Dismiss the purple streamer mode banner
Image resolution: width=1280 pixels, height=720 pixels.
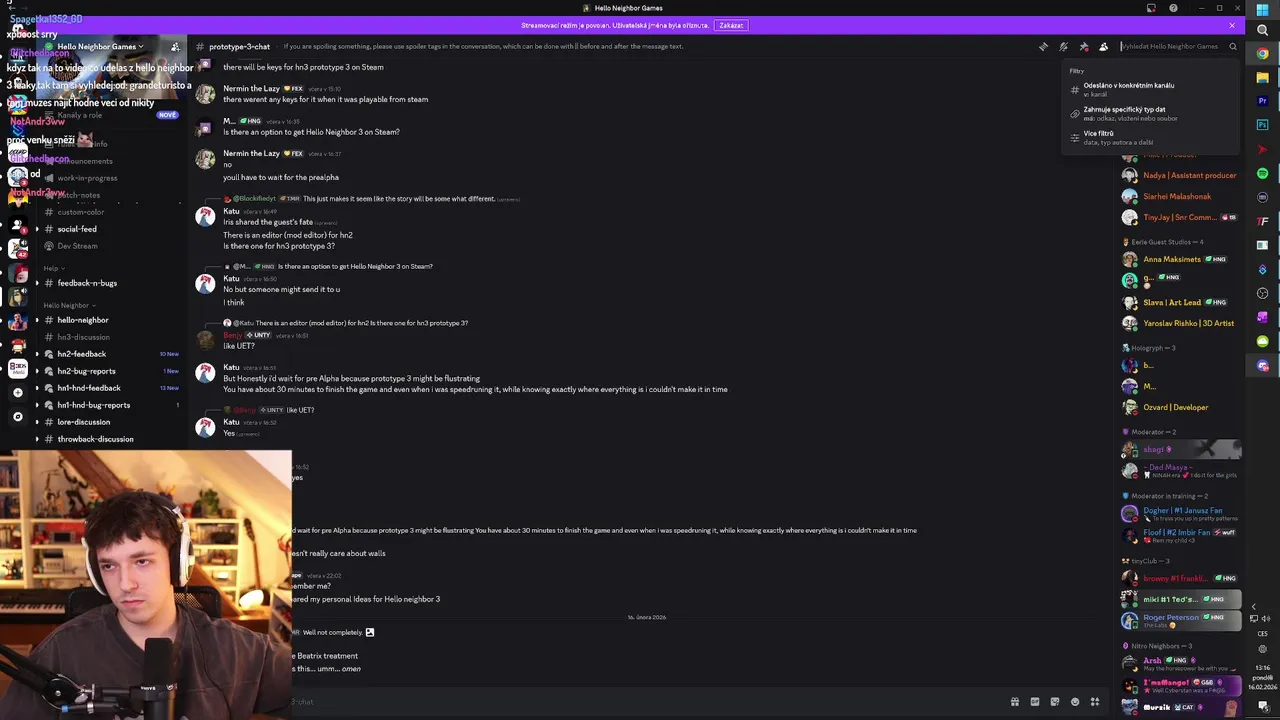point(1232,25)
